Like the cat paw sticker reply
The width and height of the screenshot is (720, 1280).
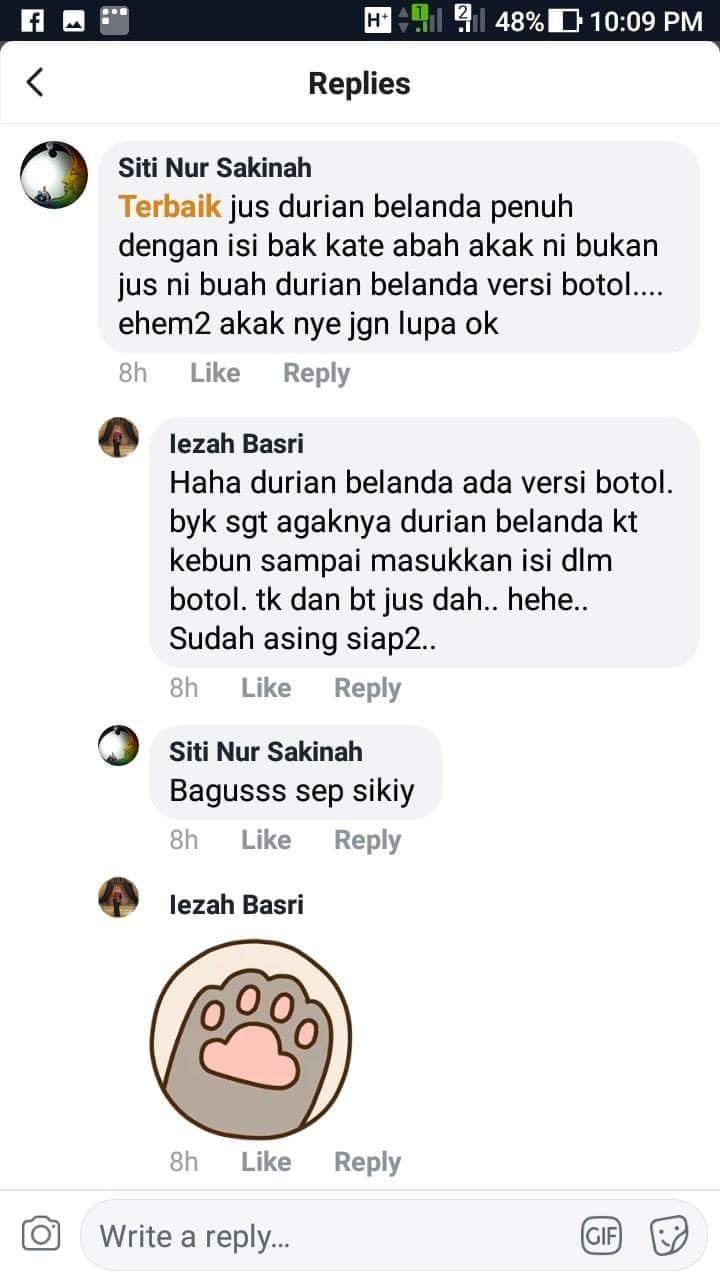[x=266, y=1162]
